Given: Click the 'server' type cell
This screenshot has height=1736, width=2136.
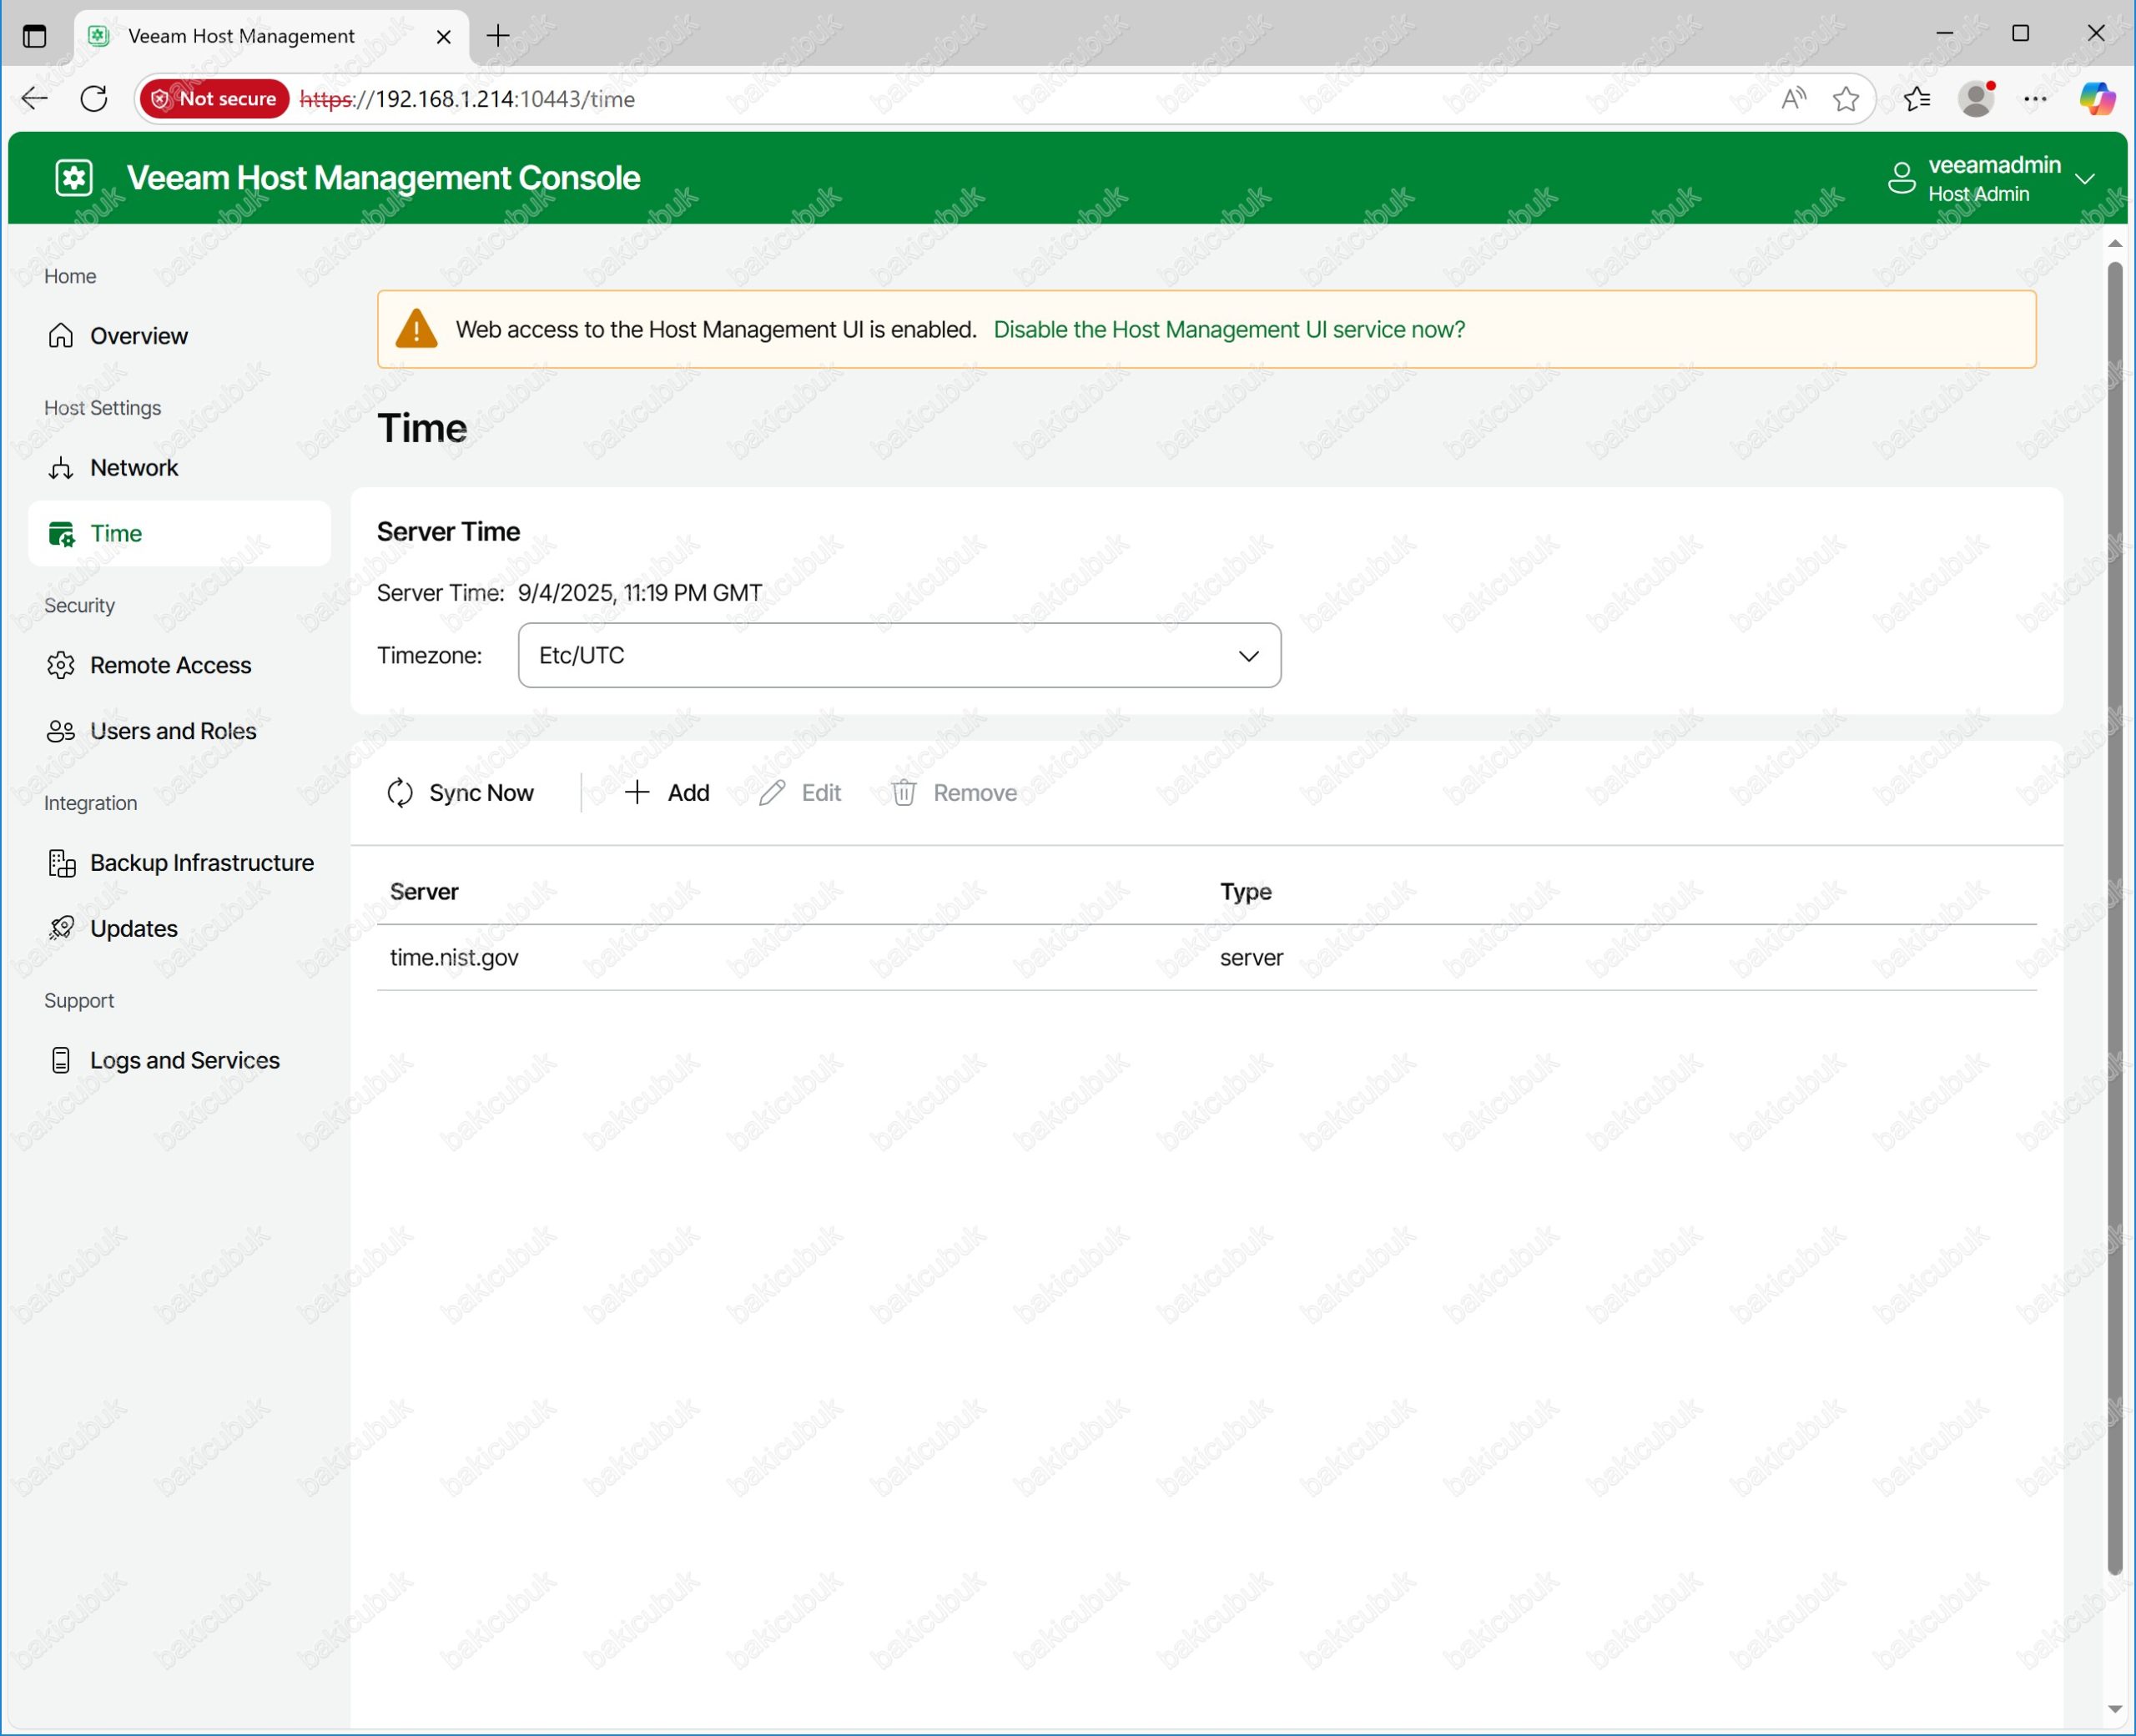Looking at the screenshot, I should click(x=1251, y=957).
